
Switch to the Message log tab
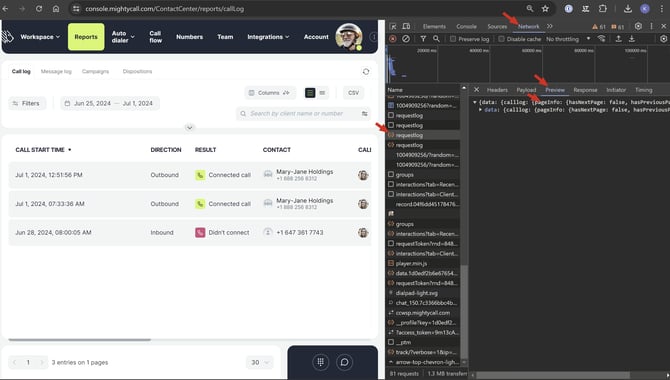tap(56, 71)
